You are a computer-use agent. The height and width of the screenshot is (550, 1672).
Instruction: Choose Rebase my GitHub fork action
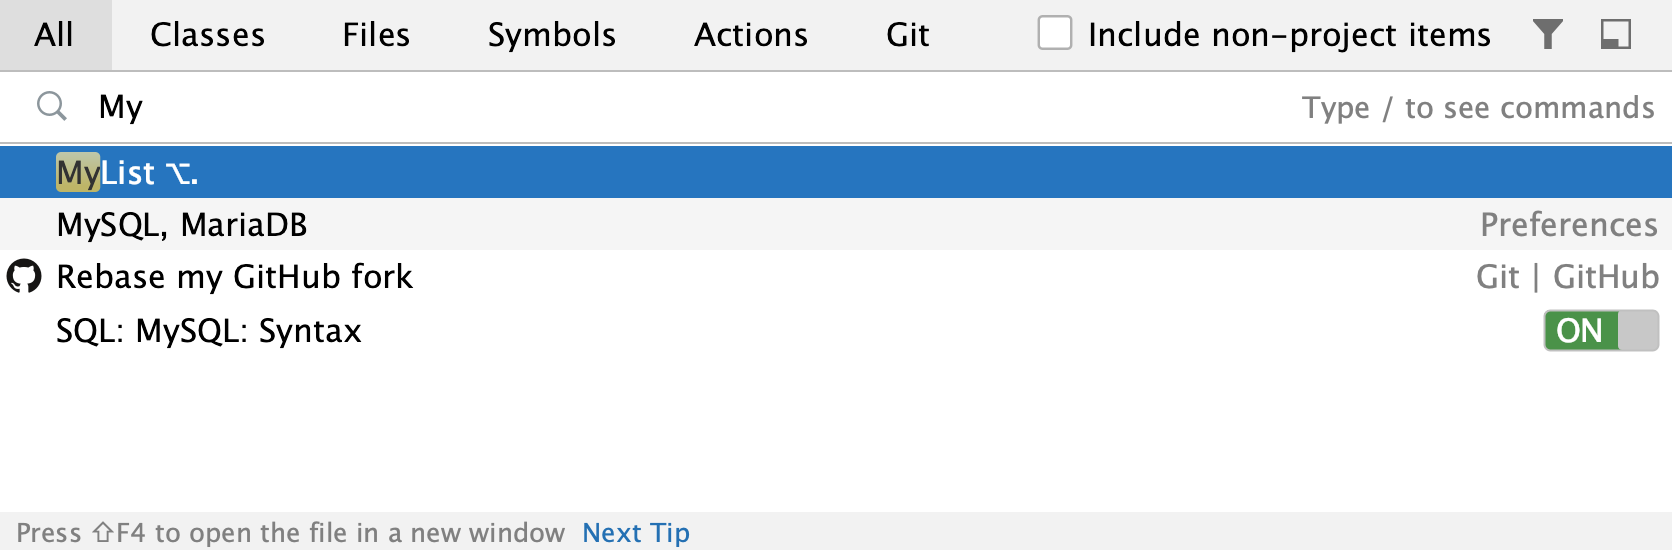(x=836, y=277)
